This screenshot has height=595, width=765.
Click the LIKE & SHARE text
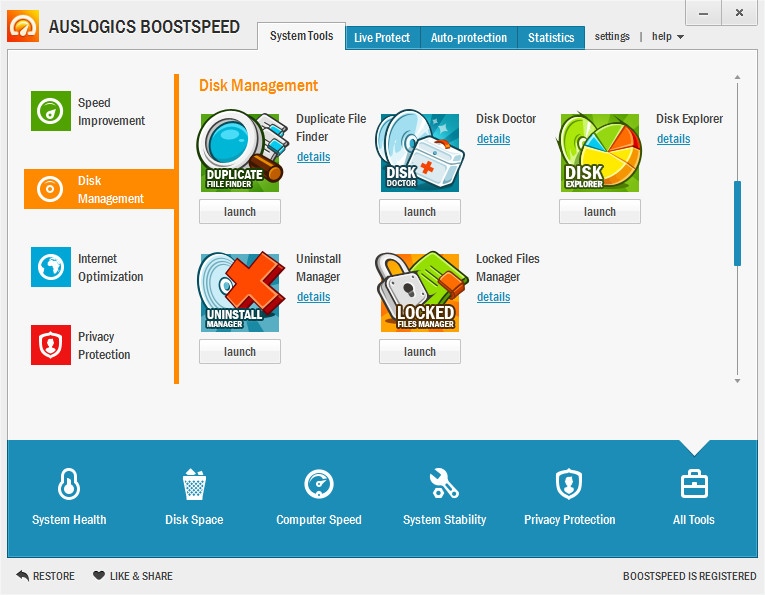(x=141, y=576)
